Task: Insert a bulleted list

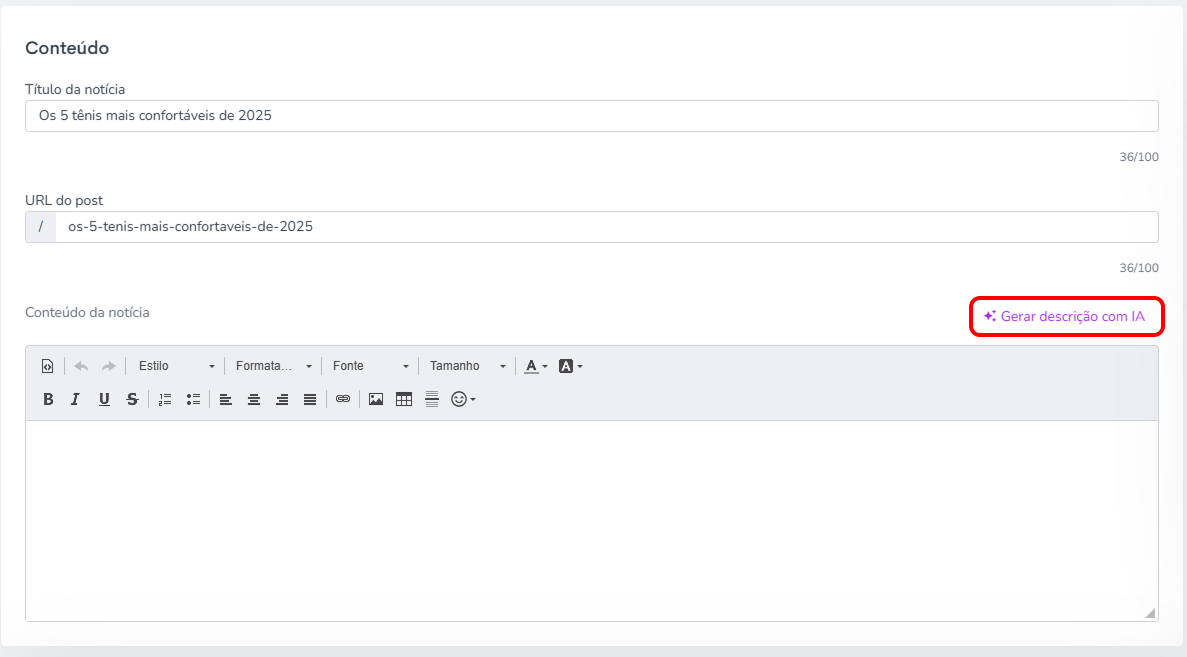Action: tap(193, 400)
